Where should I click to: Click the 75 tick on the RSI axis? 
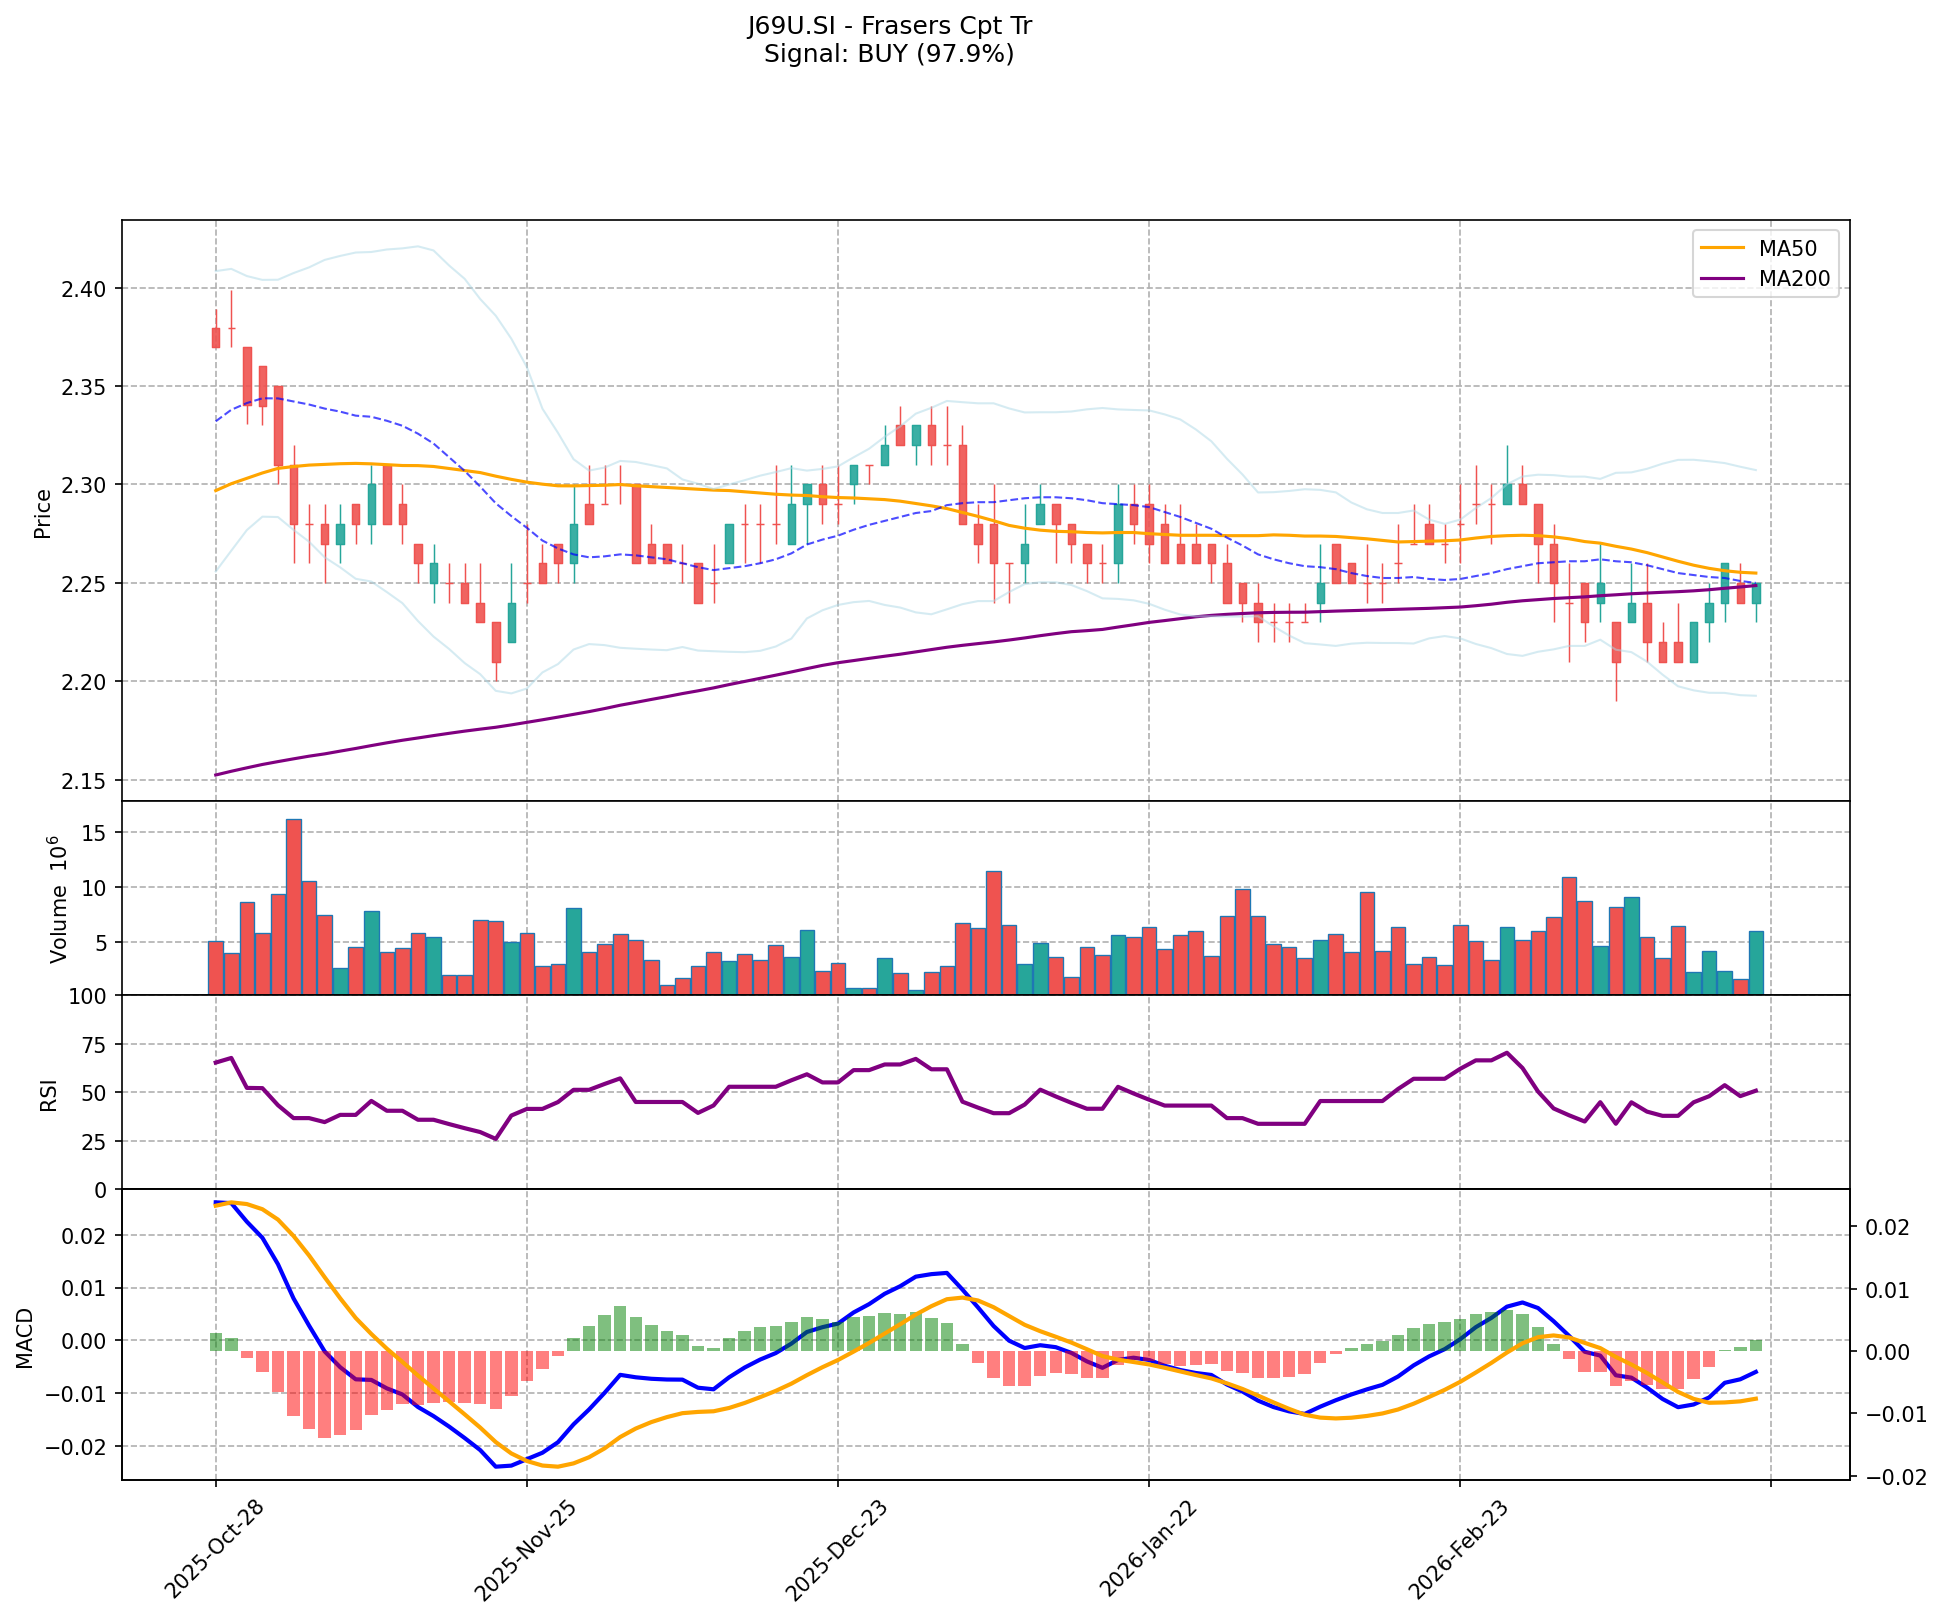(x=92, y=1044)
